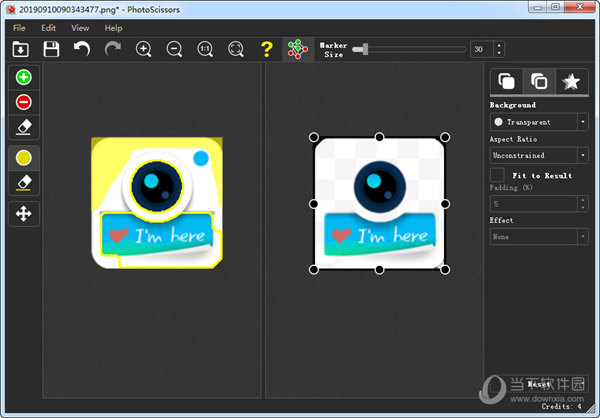
Task: Click the Open image icon in toolbar
Action: [x=20, y=49]
